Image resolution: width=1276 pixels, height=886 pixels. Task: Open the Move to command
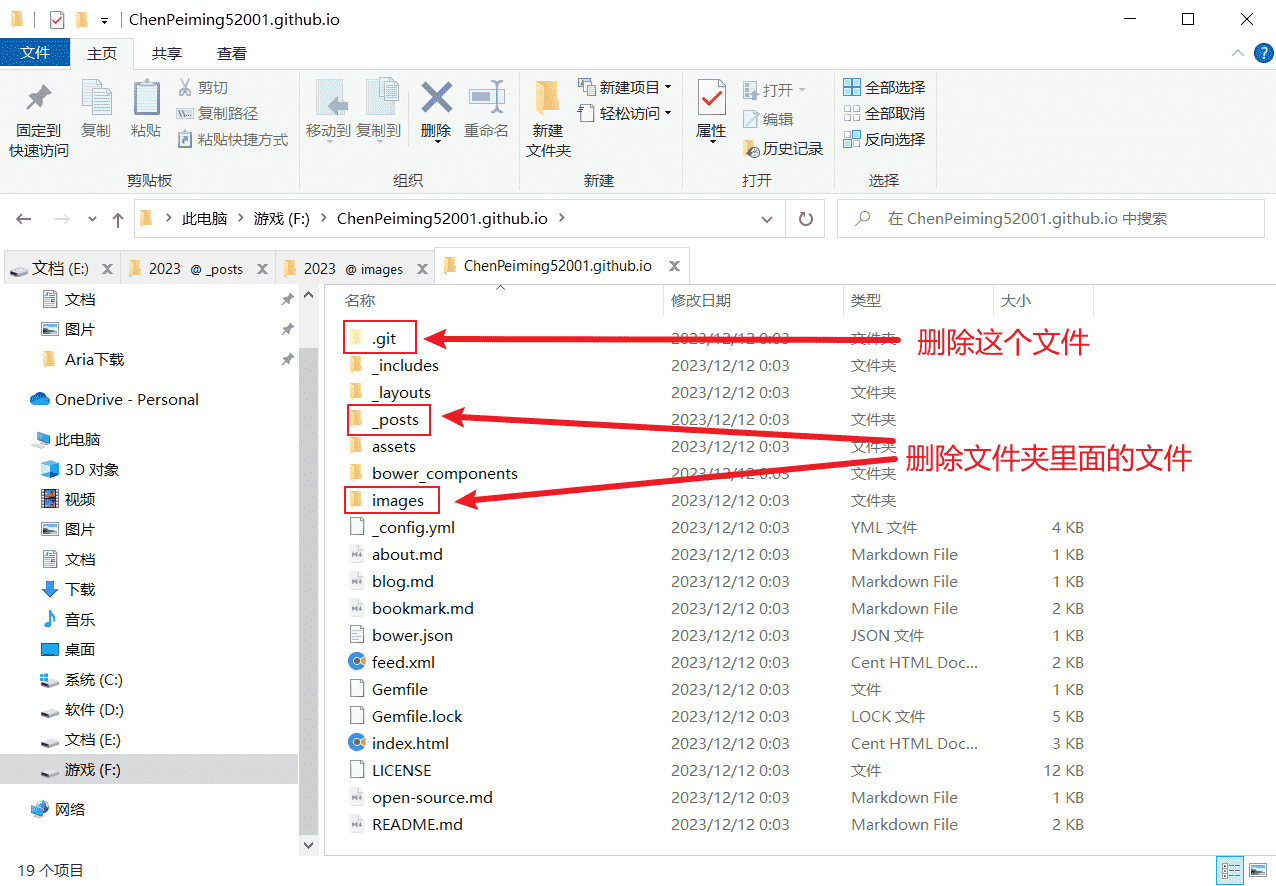click(328, 110)
